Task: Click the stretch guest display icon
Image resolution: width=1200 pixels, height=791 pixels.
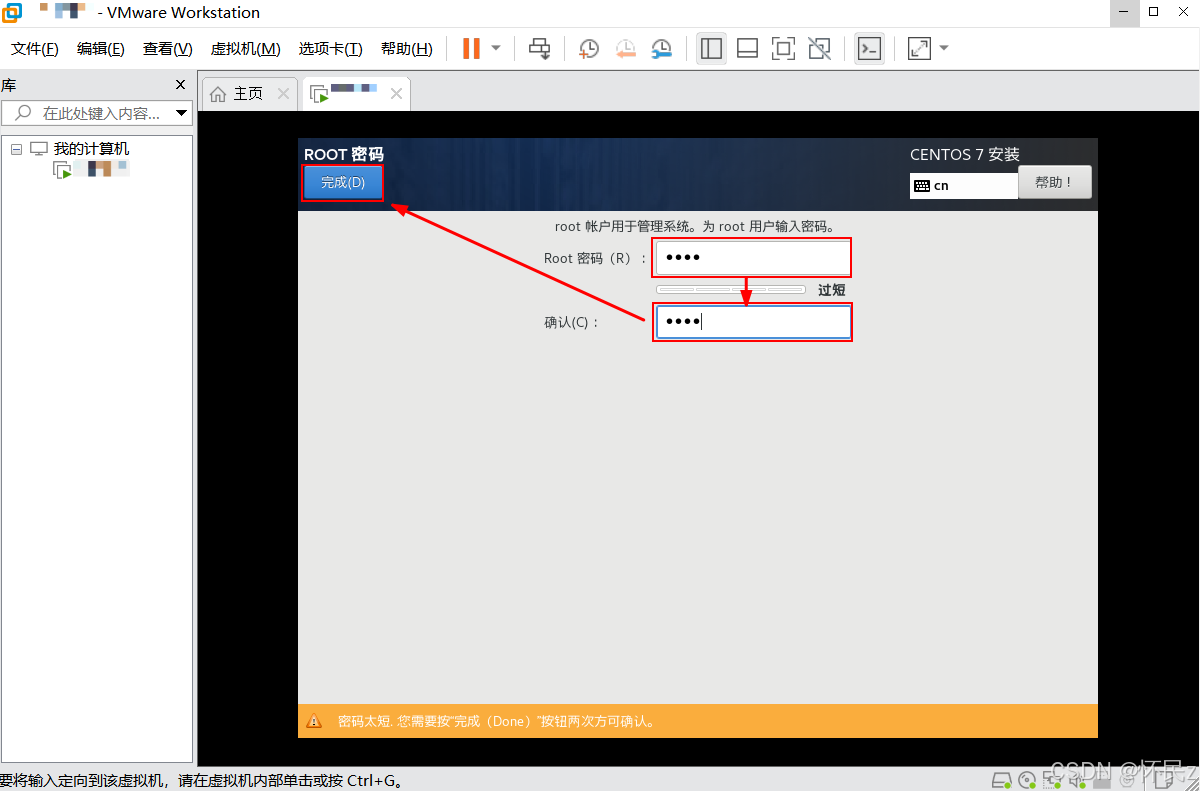Action: pyautogui.click(x=919, y=48)
